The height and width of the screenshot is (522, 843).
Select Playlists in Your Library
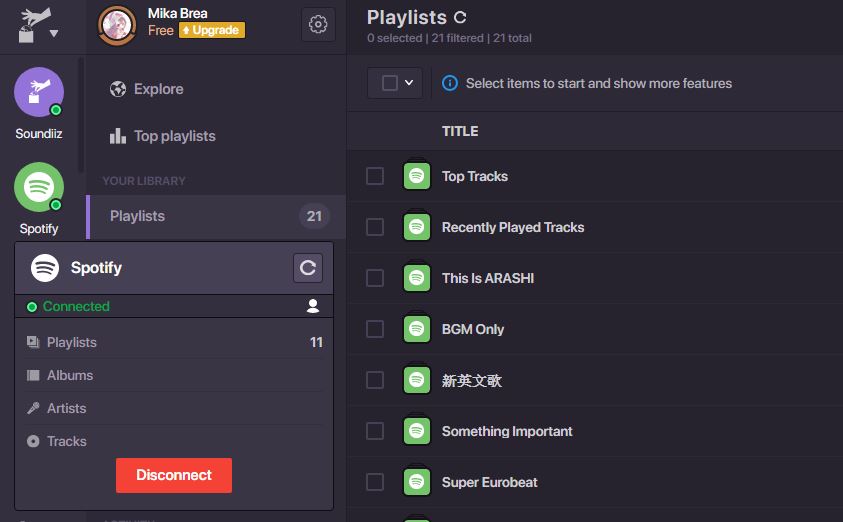[216, 216]
